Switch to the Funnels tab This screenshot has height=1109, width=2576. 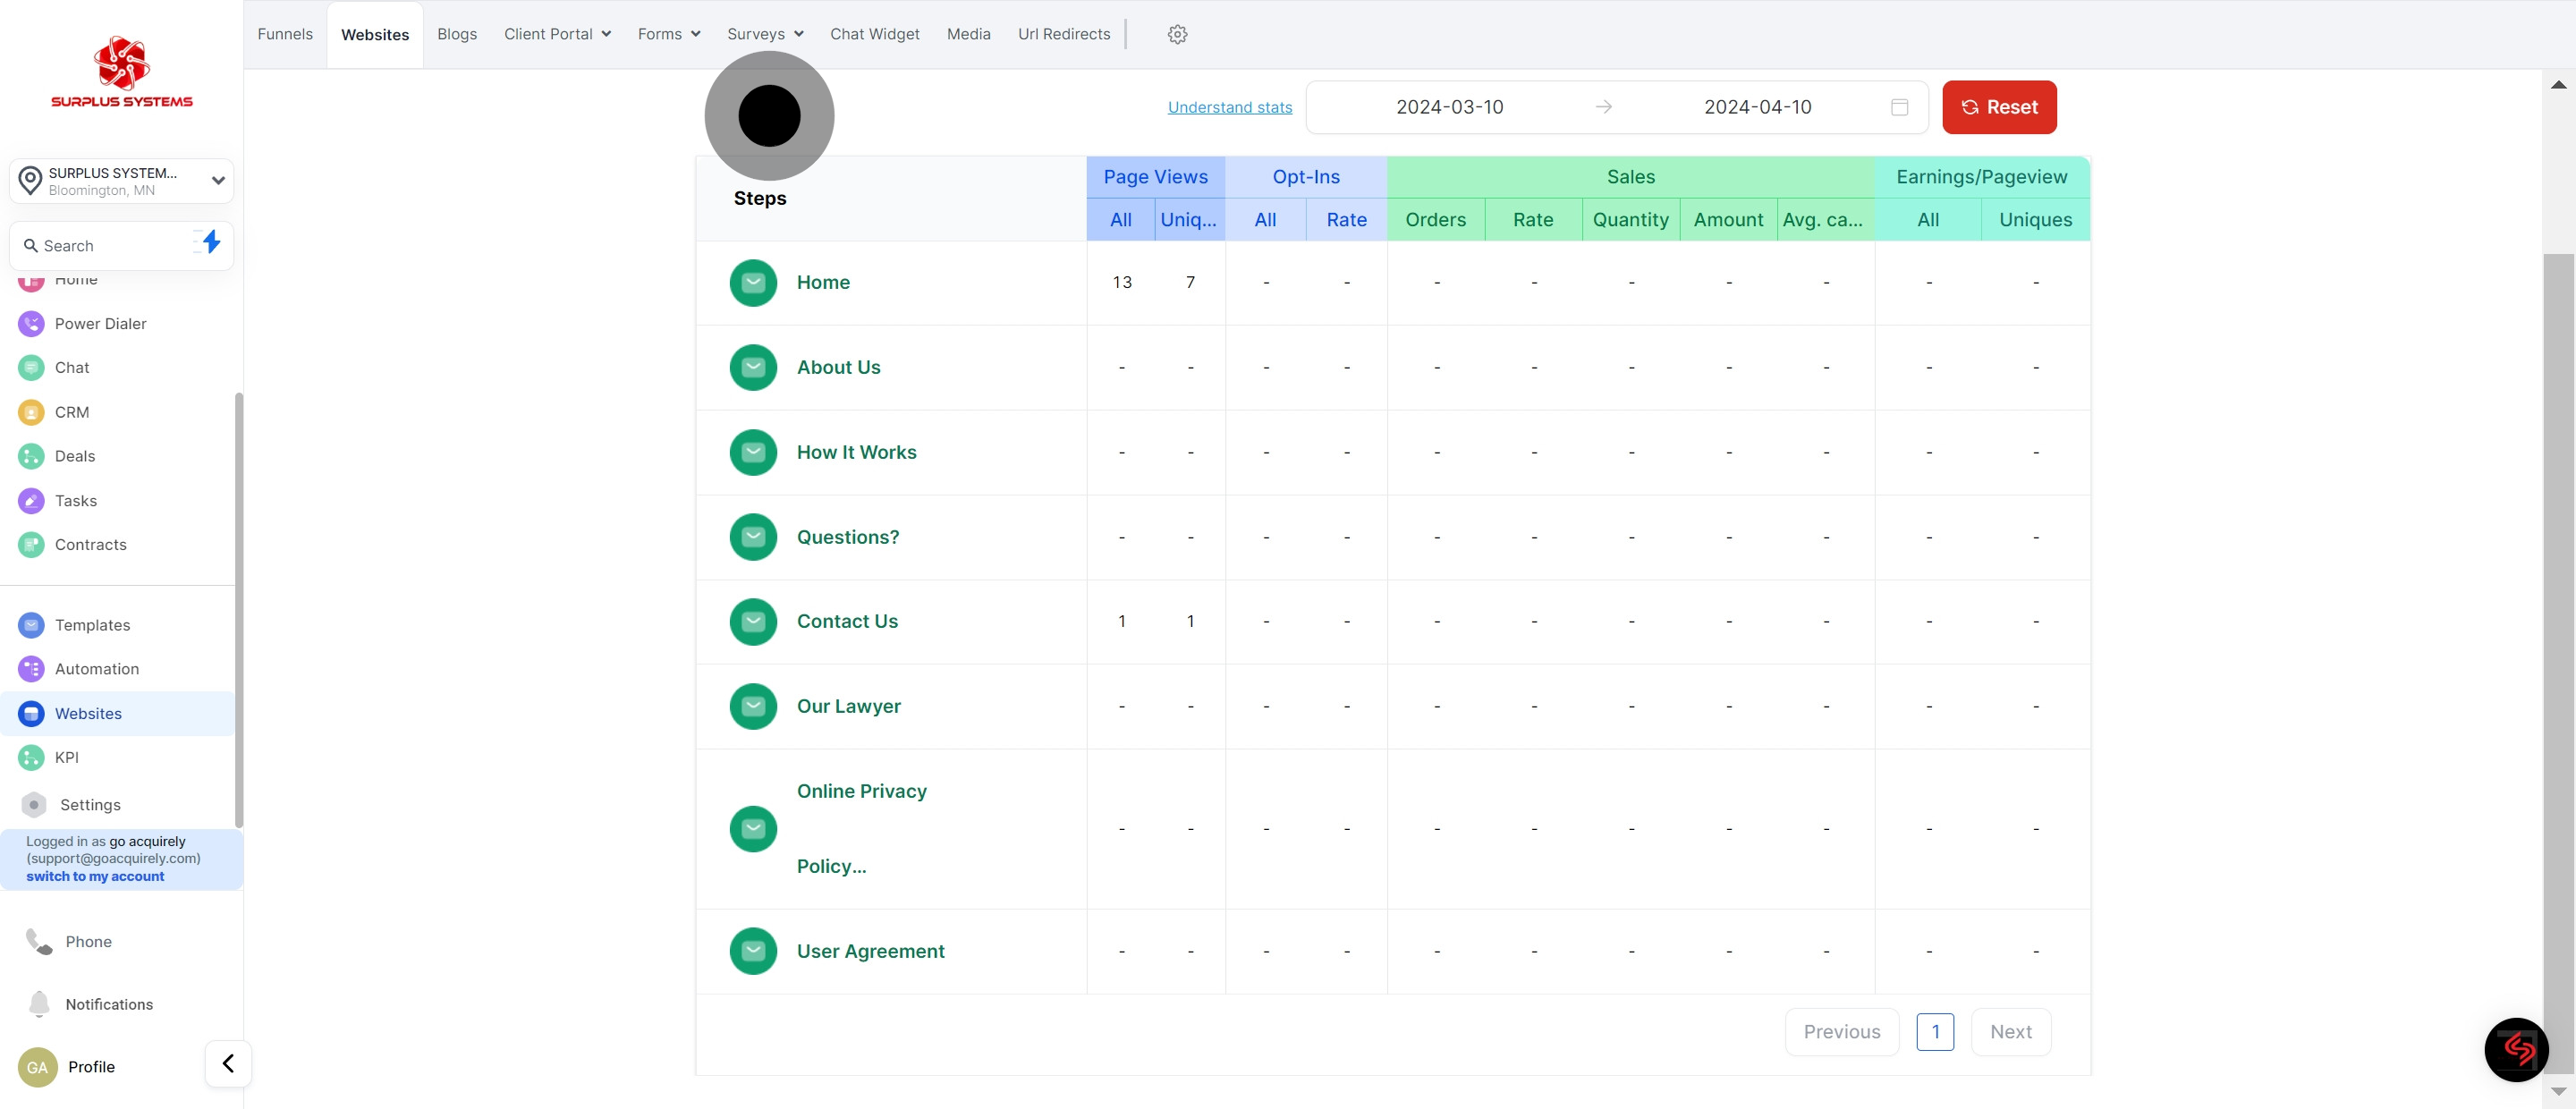tap(285, 34)
